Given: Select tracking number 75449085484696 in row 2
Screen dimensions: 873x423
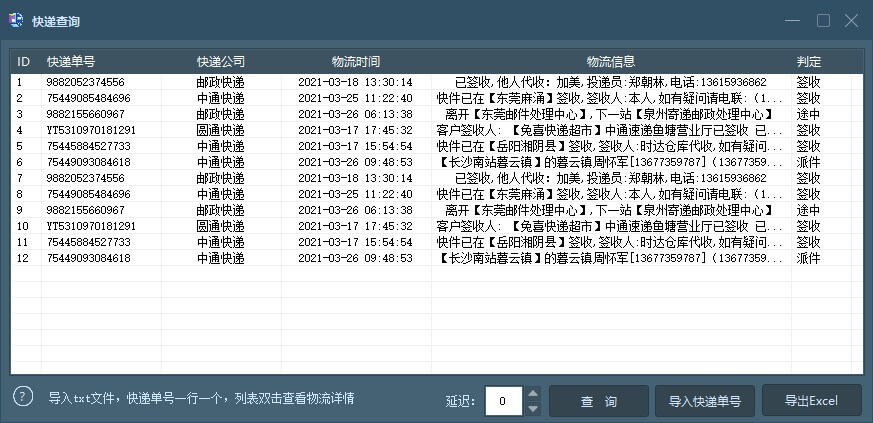Looking at the screenshot, I should (x=89, y=99).
